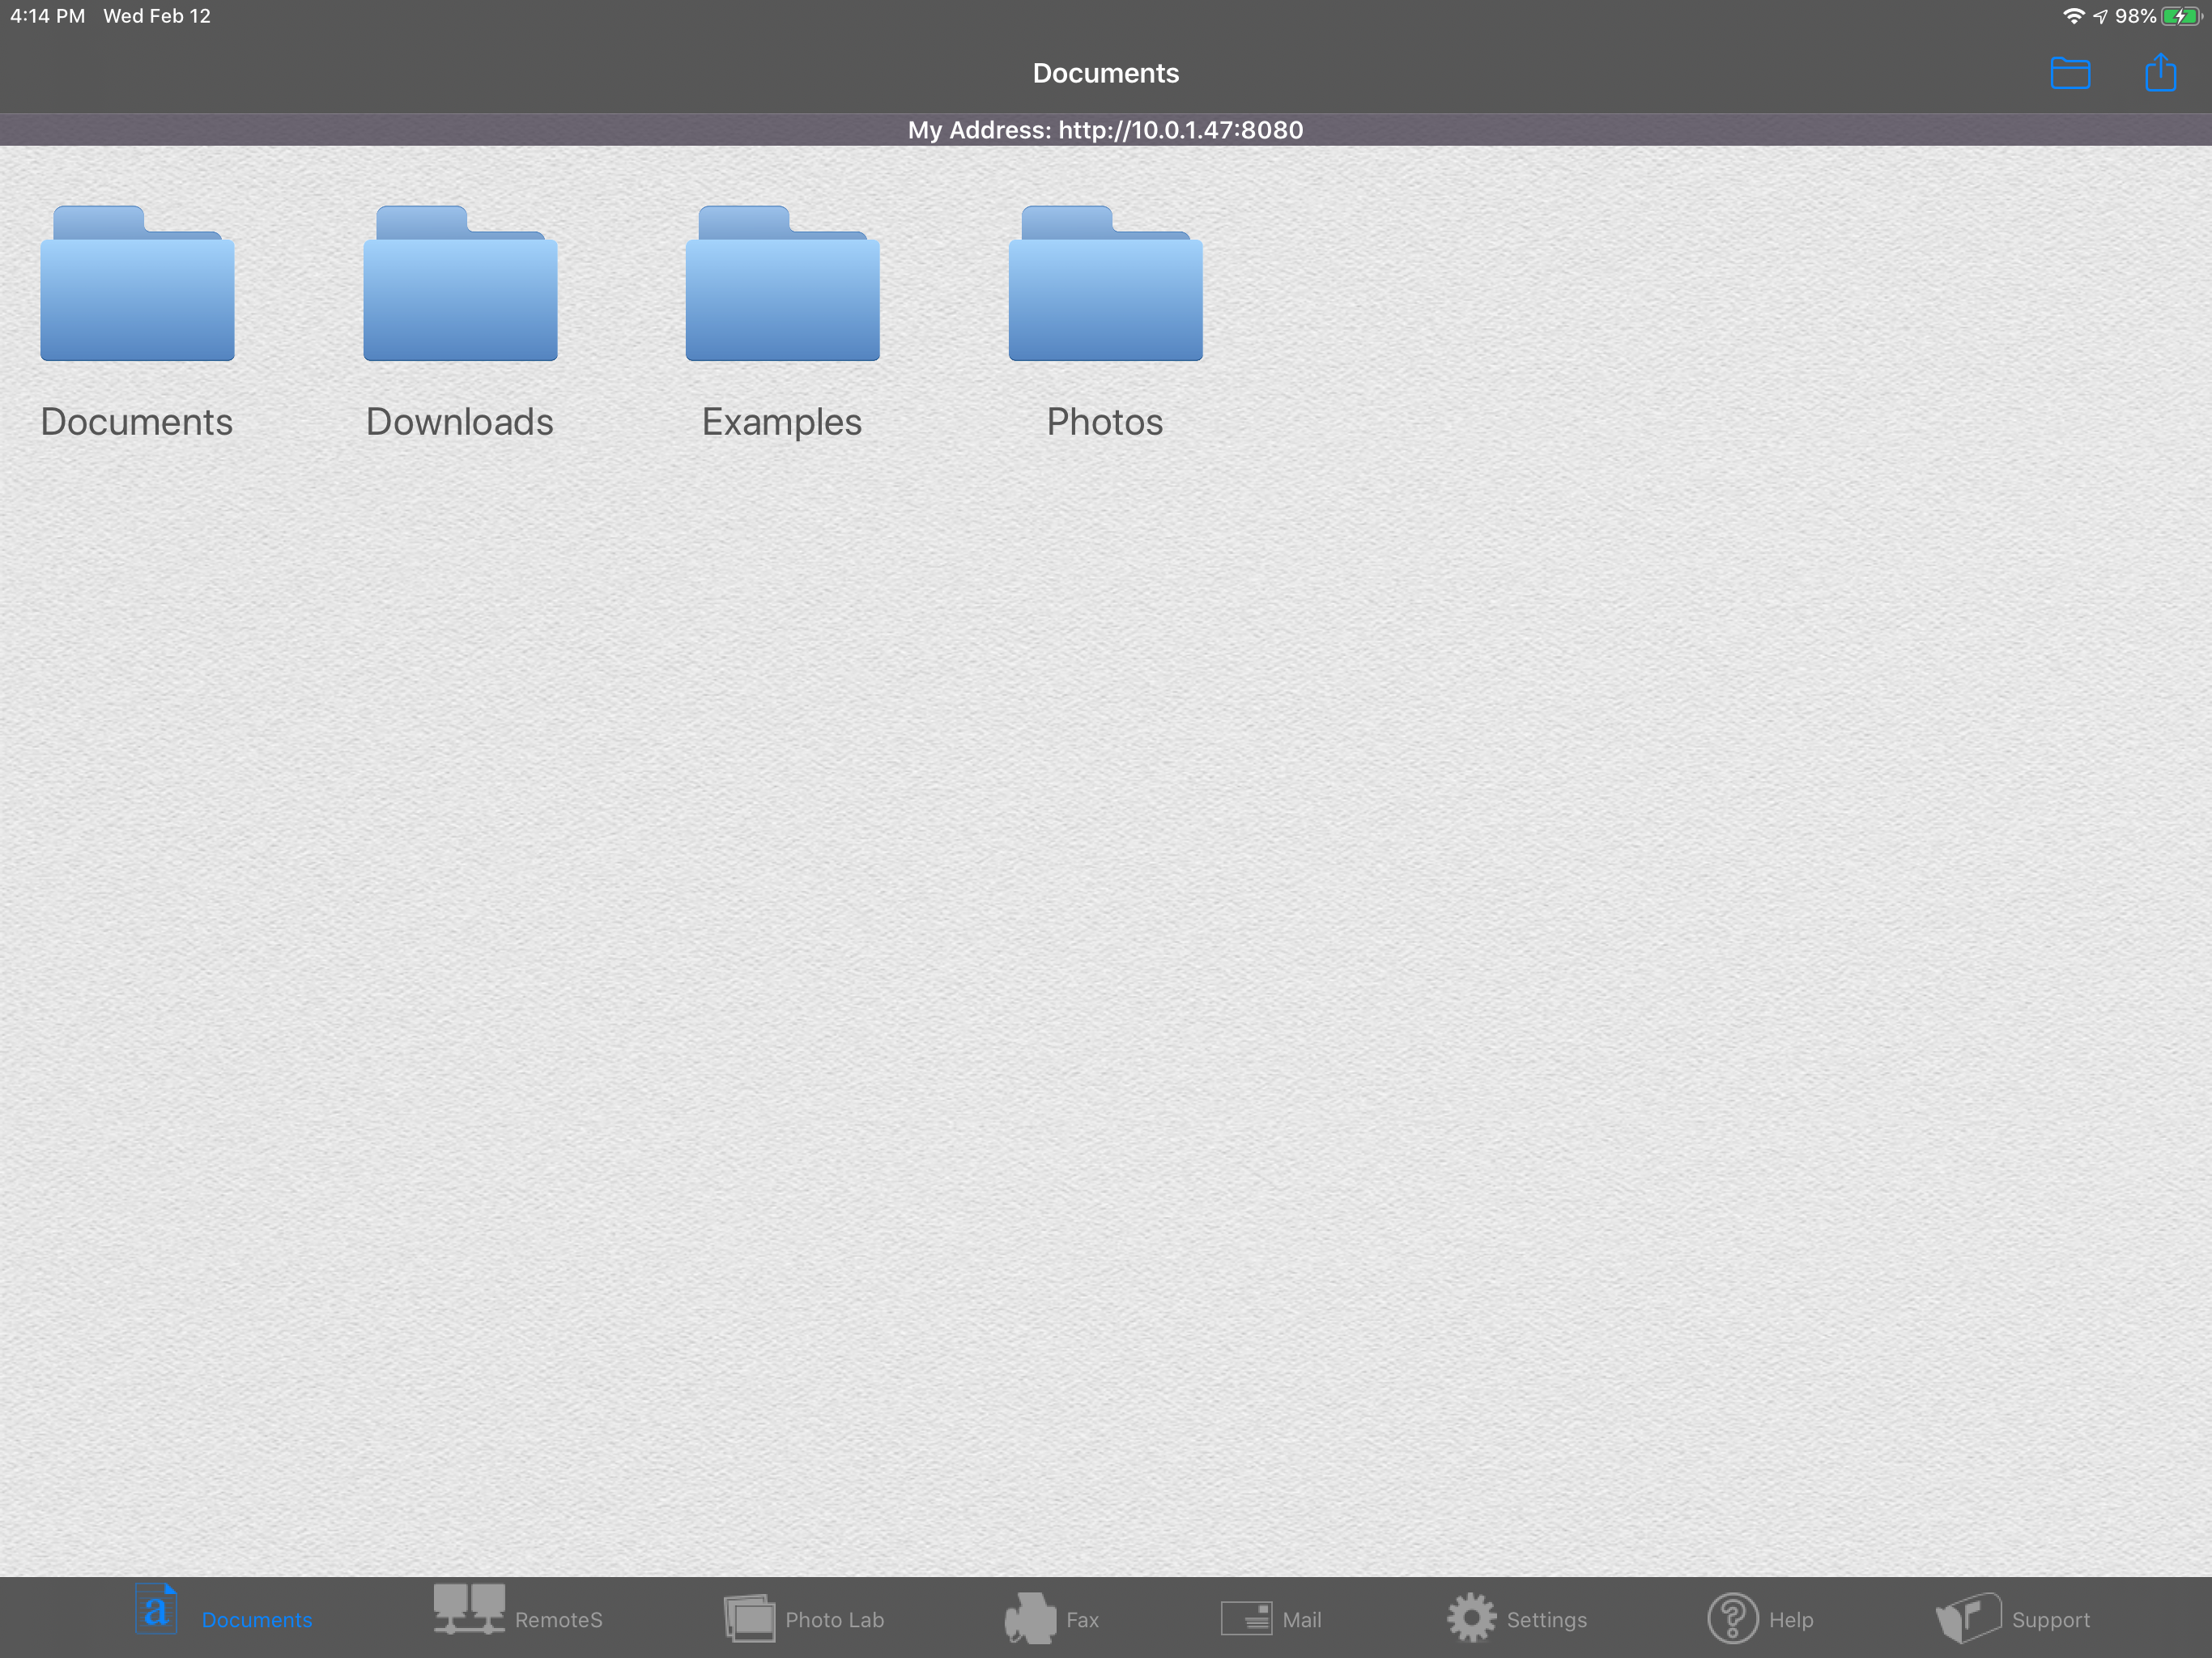This screenshot has height=1658, width=2212.
Task: Switch to the Help tab label
Action: tap(1791, 1620)
